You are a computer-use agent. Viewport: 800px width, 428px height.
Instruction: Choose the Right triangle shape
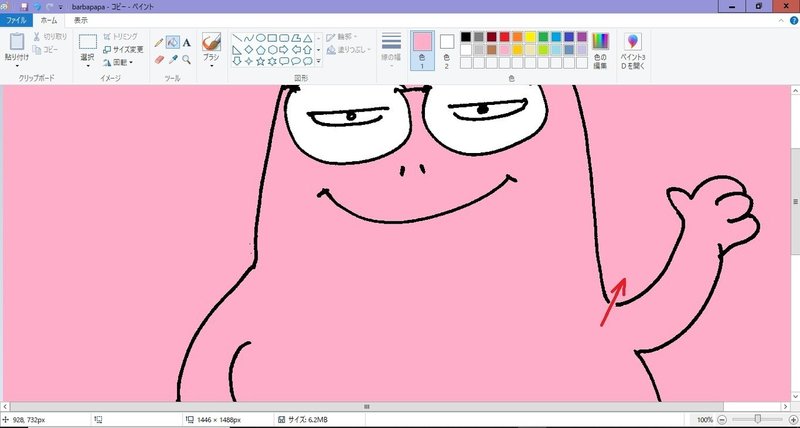coord(237,50)
